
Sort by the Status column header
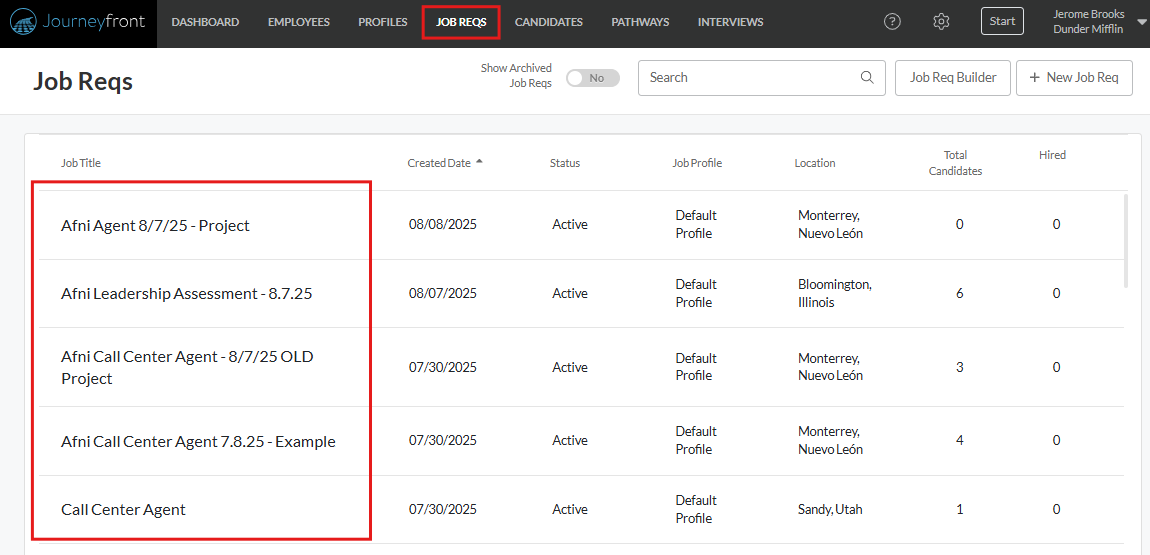(x=565, y=163)
